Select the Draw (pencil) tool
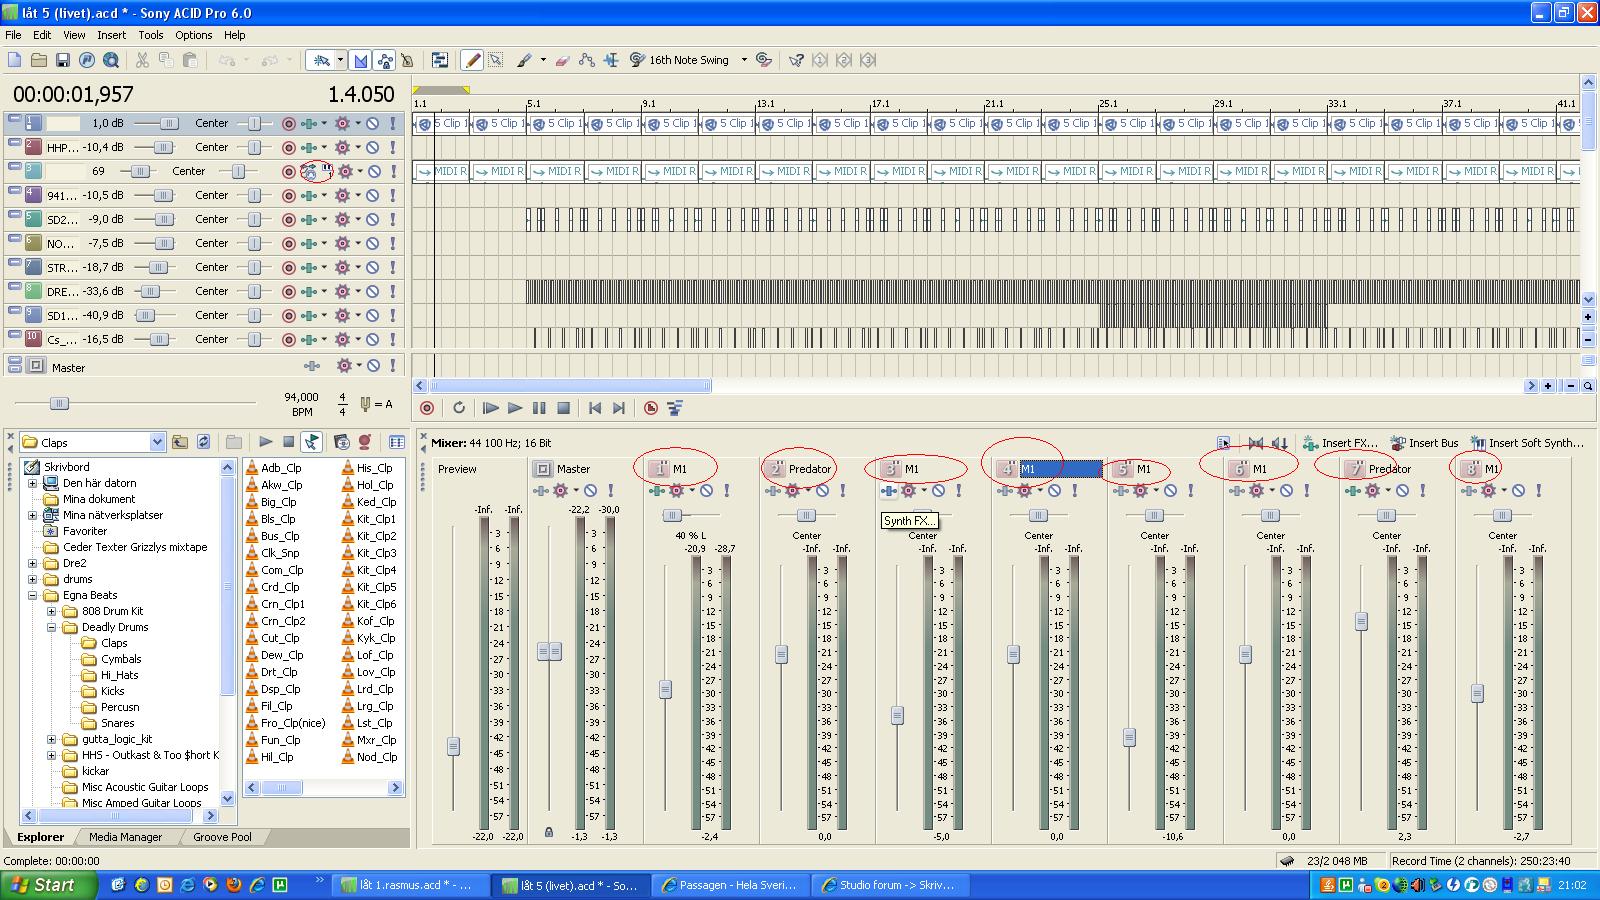 pyautogui.click(x=472, y=60)
